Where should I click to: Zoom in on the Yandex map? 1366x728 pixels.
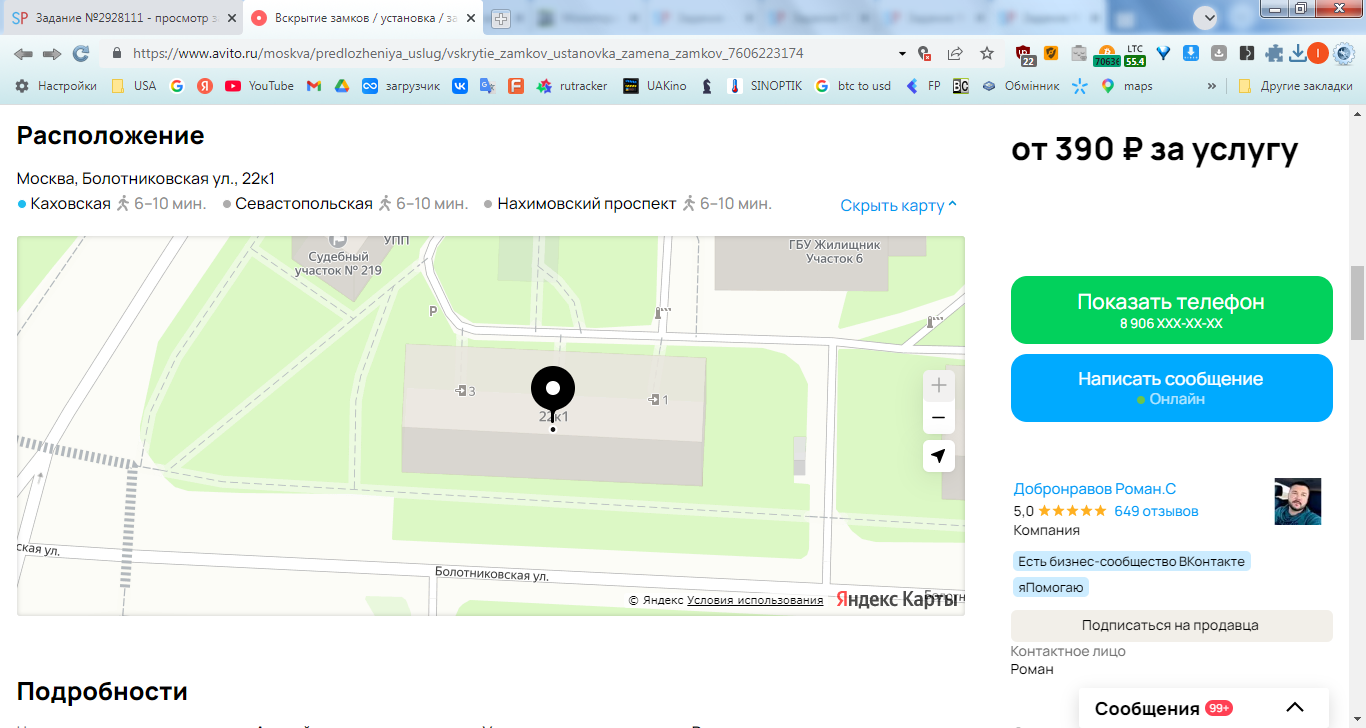tap(938, 385)
